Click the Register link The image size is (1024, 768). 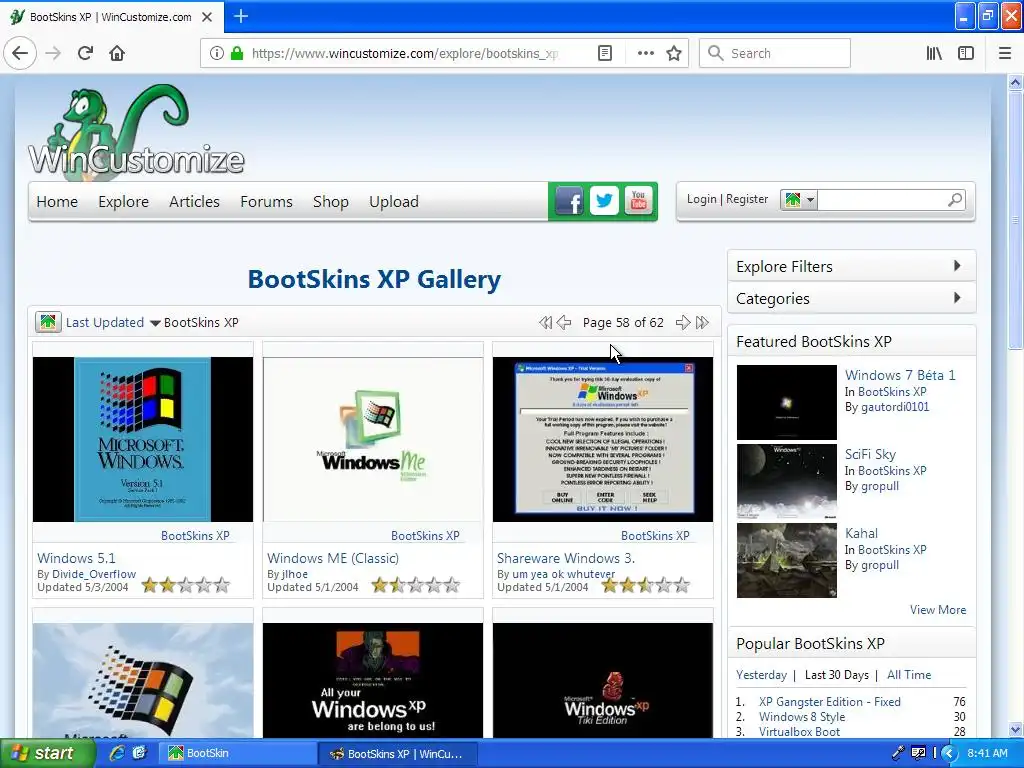point(746,199)
